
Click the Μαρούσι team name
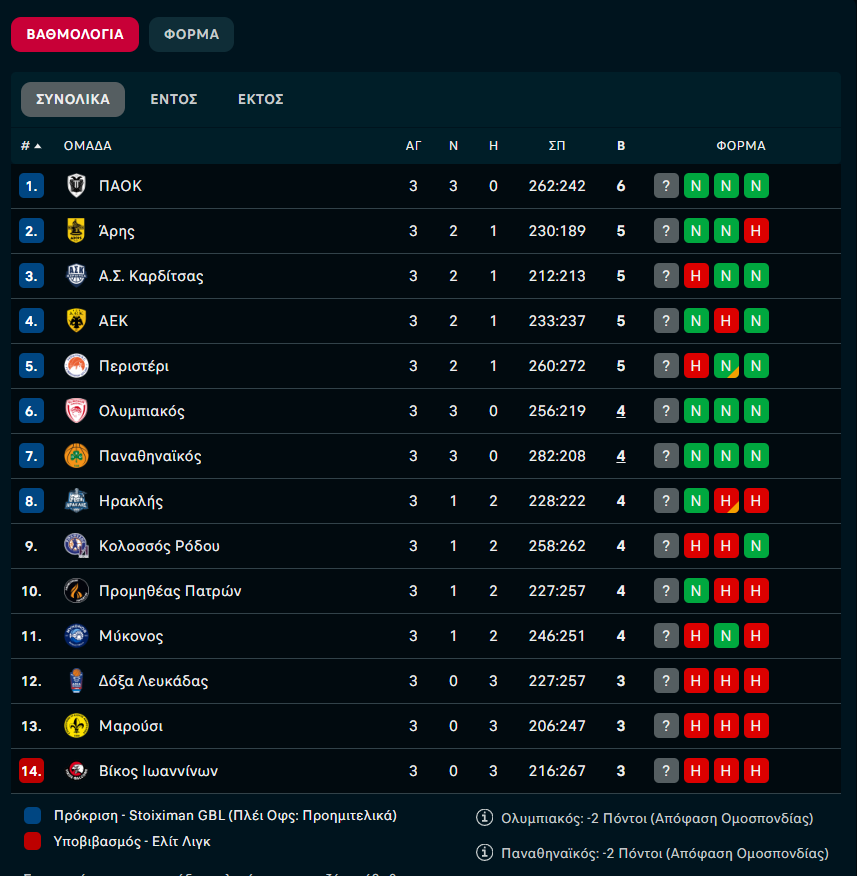tap(131, 726)
